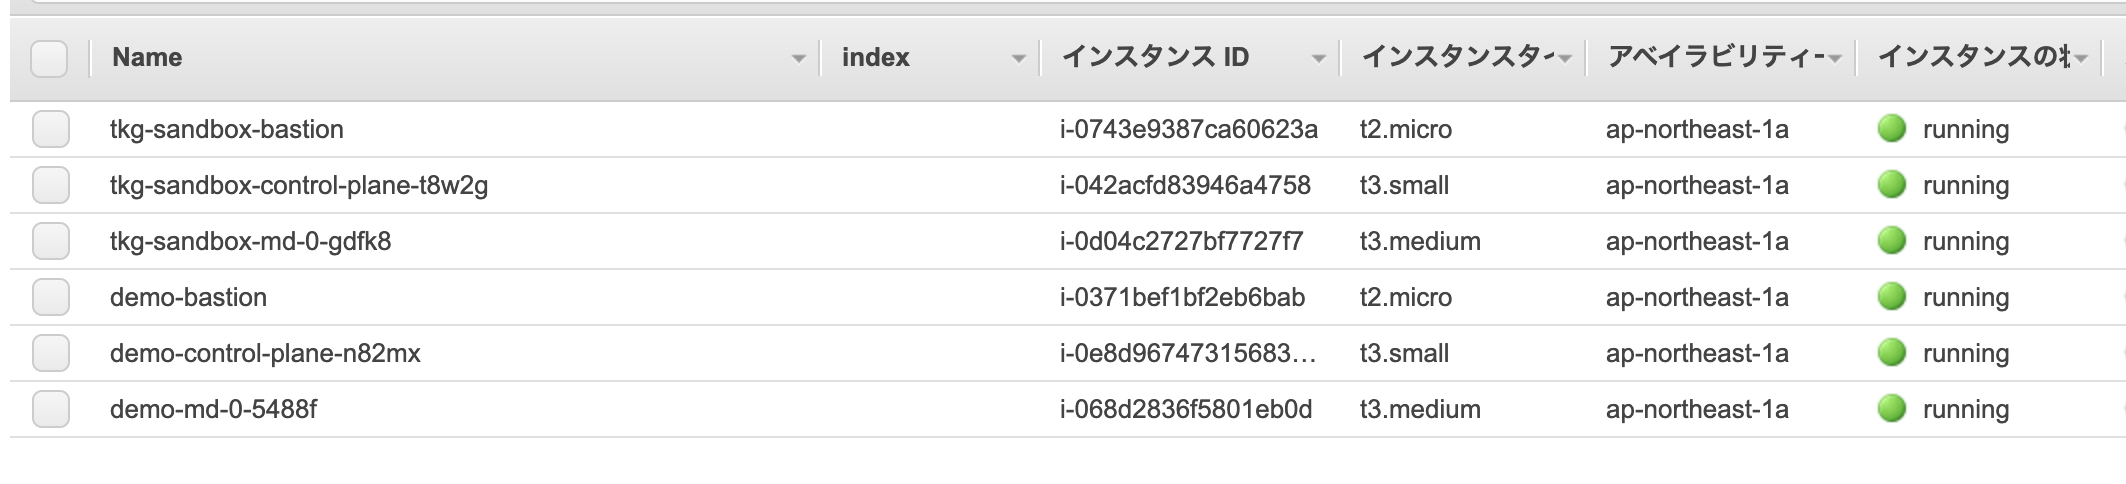The width and height of the screenshot is (2126, 484).
Task: Click running status text for demo-control-plane-n82mx
Action: pyautogui.click(x=1966, y=353)
